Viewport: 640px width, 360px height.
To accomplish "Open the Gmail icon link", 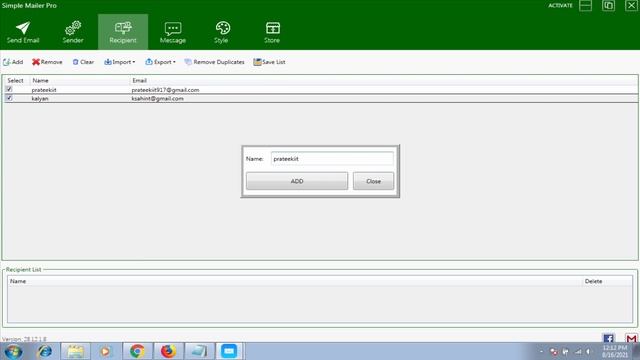I will (631, 338).
